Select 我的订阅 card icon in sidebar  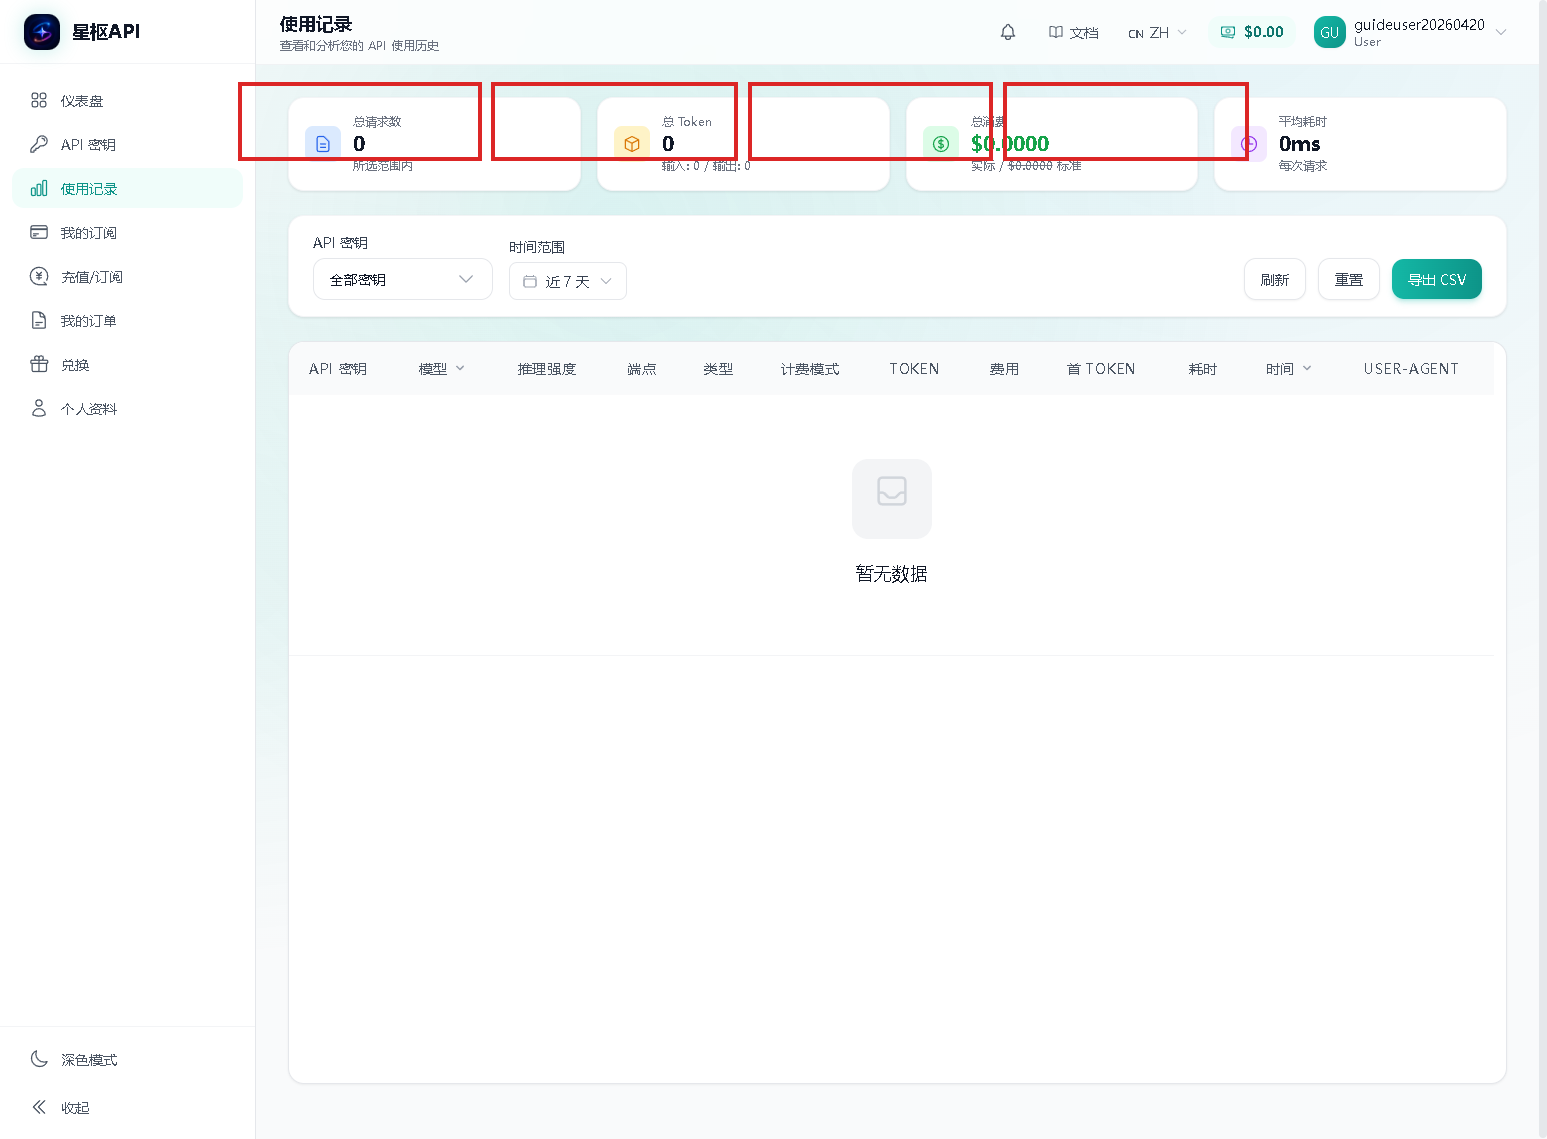(39, 233)
